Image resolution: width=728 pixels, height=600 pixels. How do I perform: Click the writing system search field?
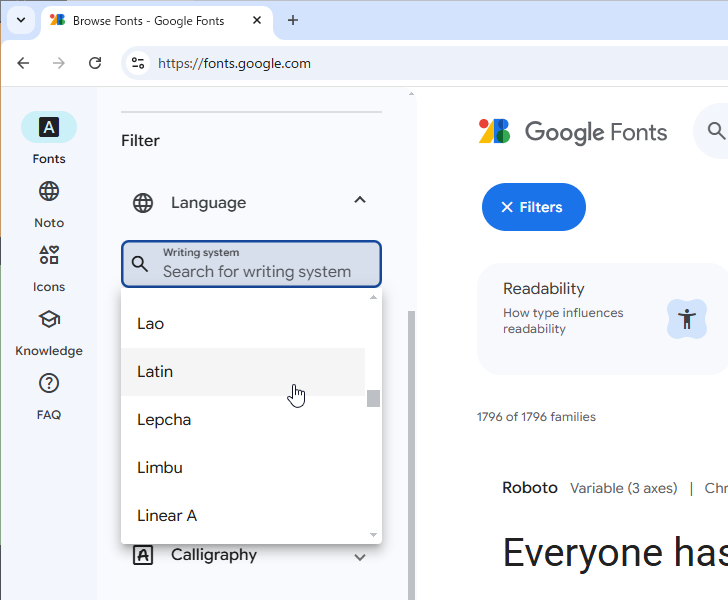click(257, 271)
